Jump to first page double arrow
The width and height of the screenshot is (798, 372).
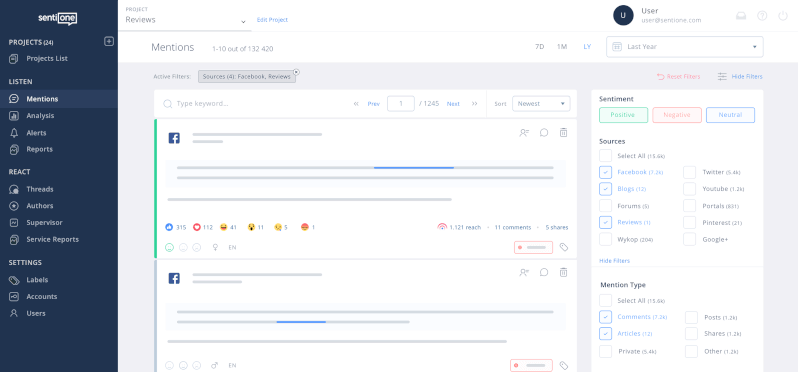click(x=356, y=104)
